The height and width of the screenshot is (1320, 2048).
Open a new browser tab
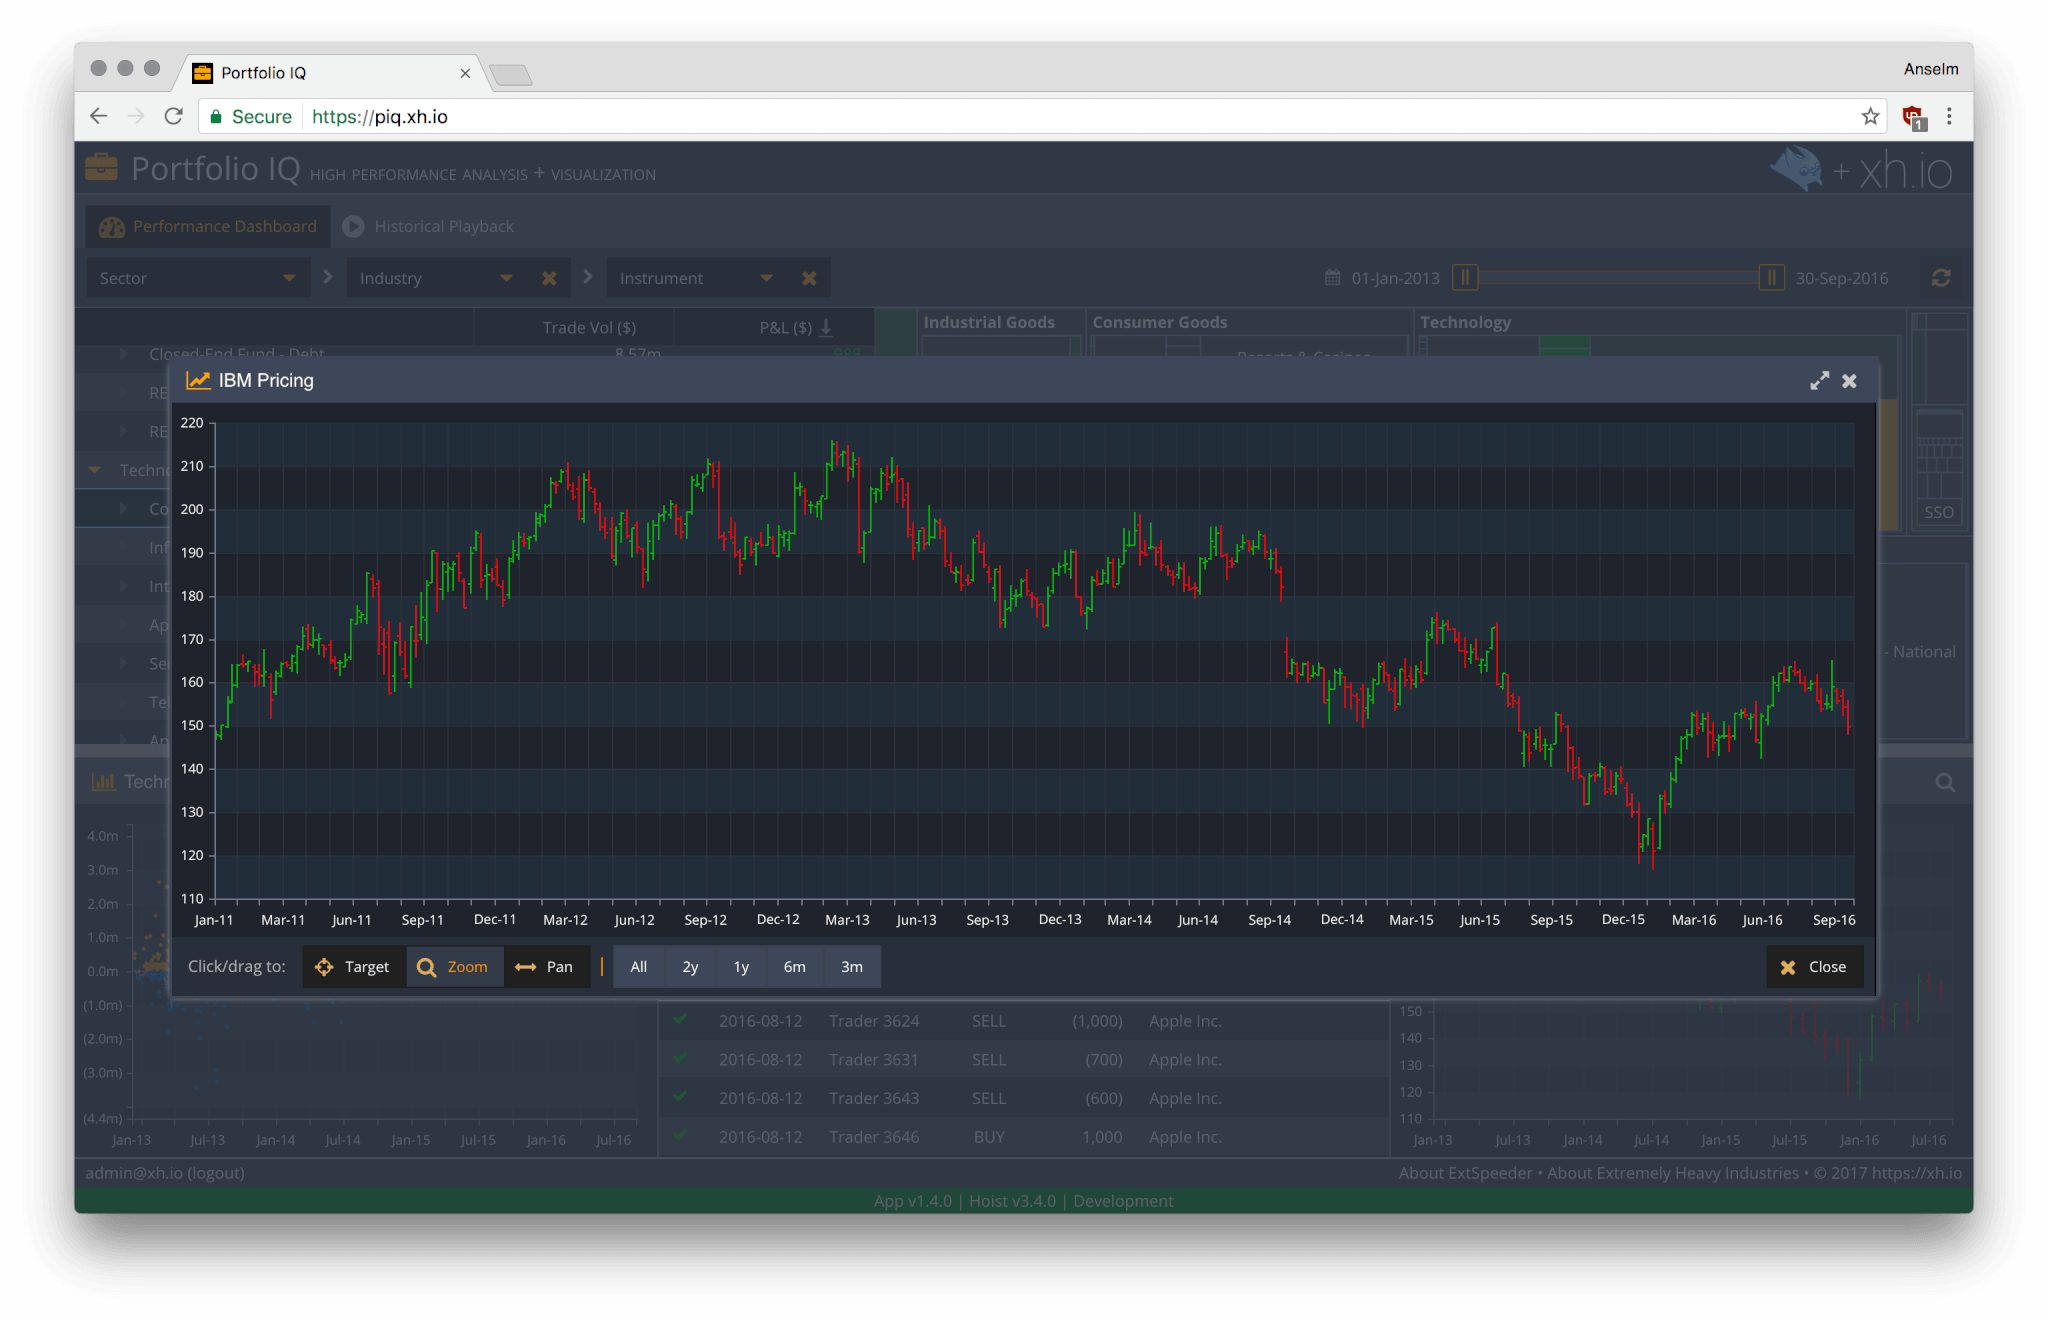[x=511, y=74]
